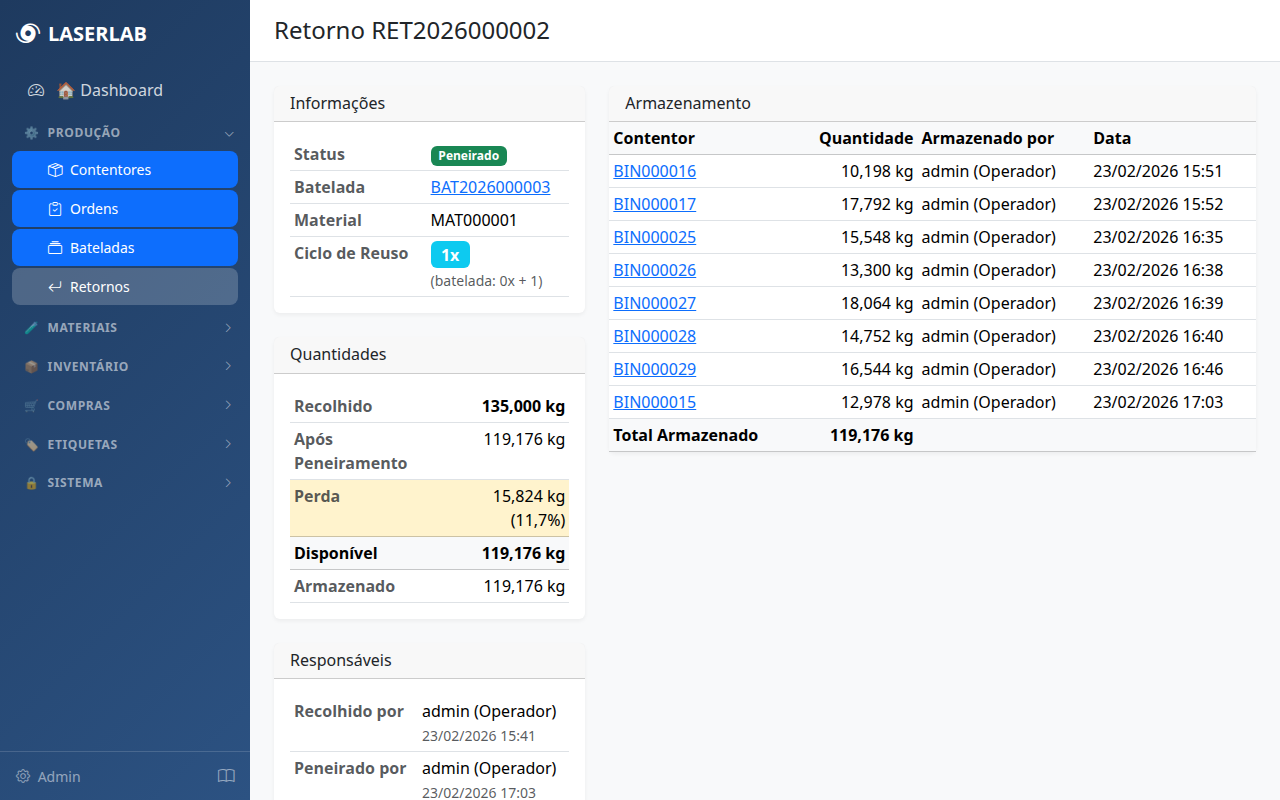The width and height of the screenshot is (1280, 800).
Task: Expand the Materiais sidebar section
Action: pyautogui.click(x=125, y=328)
